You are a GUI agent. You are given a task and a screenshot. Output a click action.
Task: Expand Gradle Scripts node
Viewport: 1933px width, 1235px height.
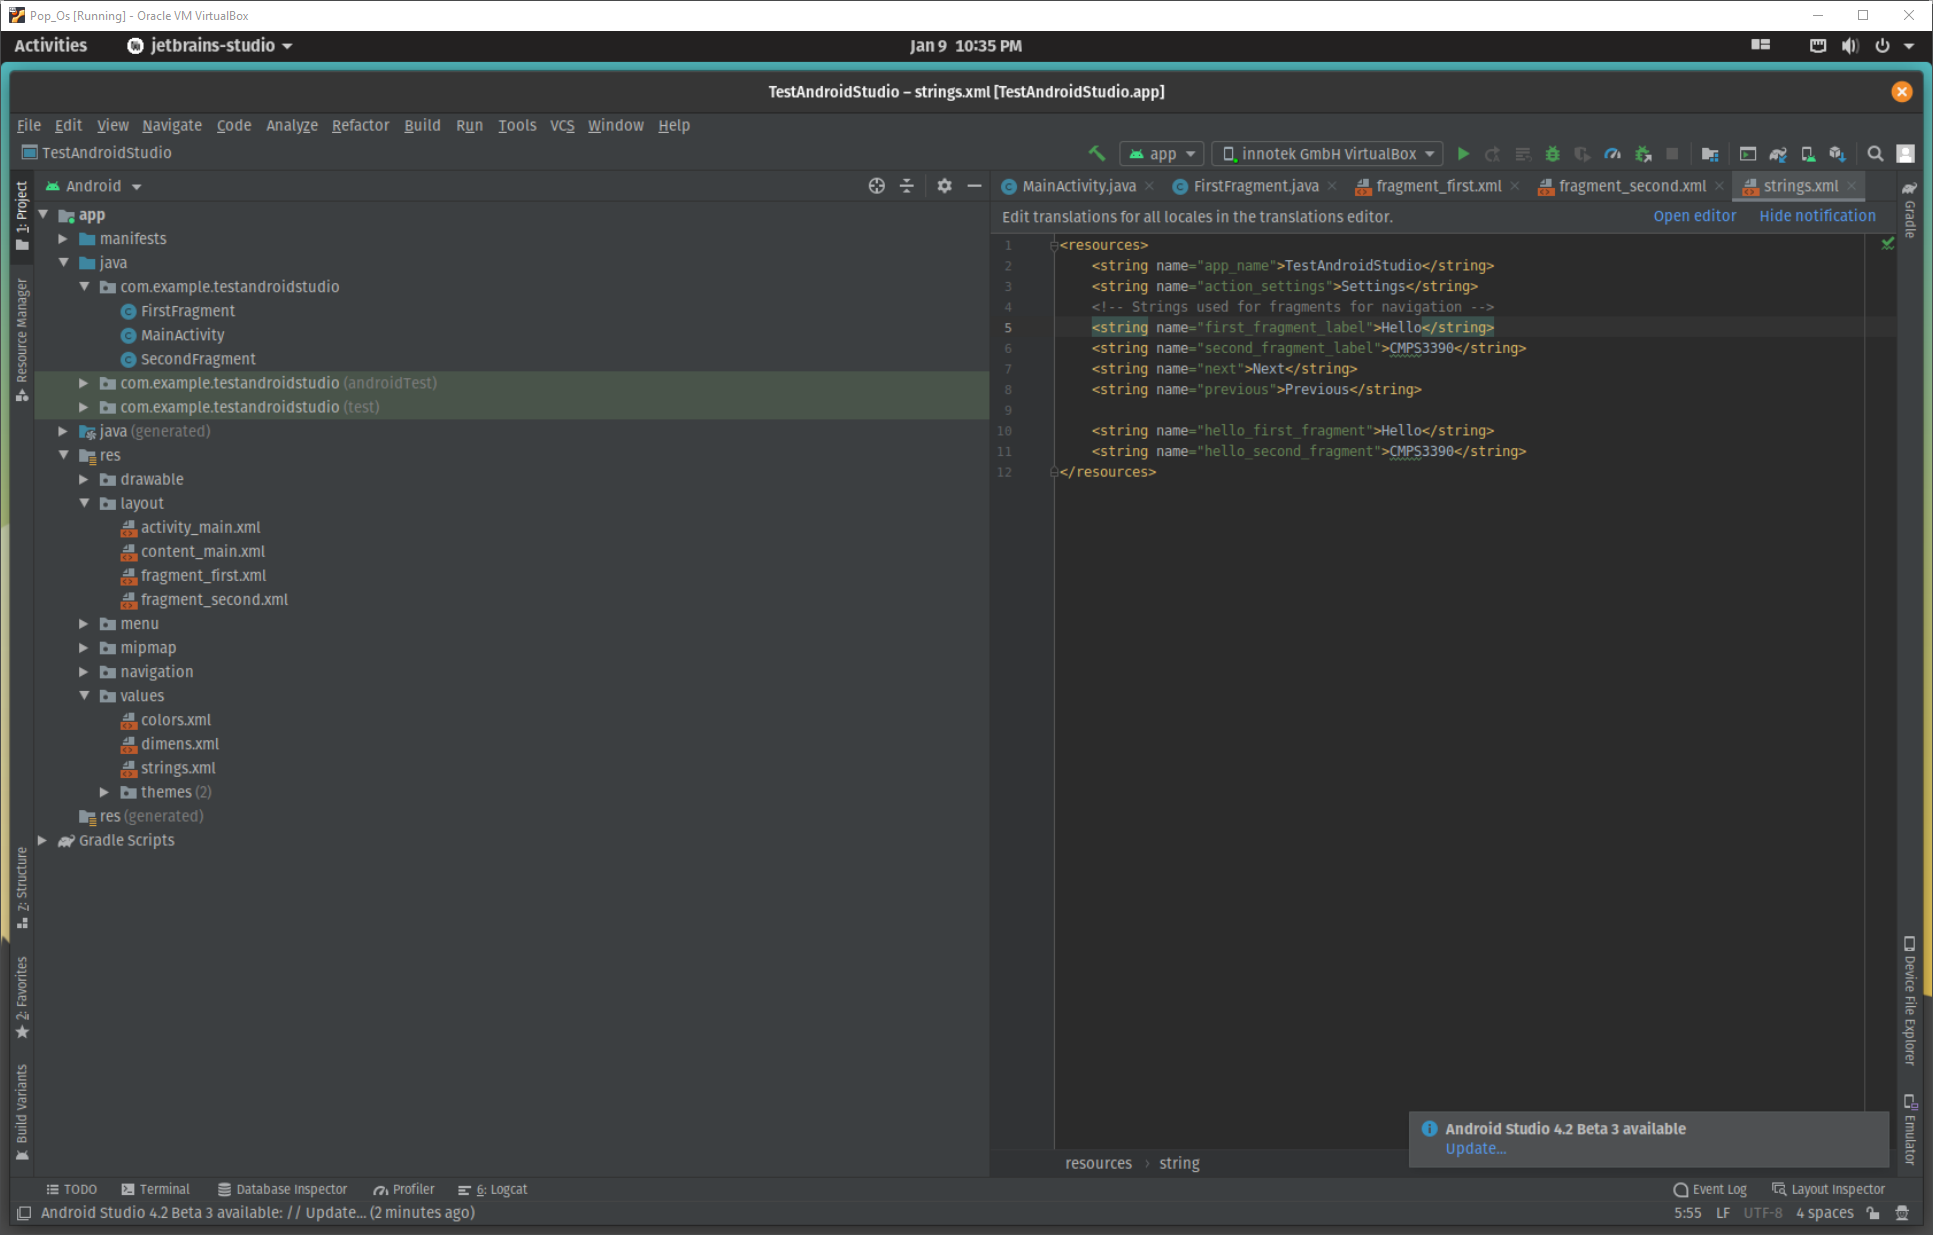click(x=42, y=841)
